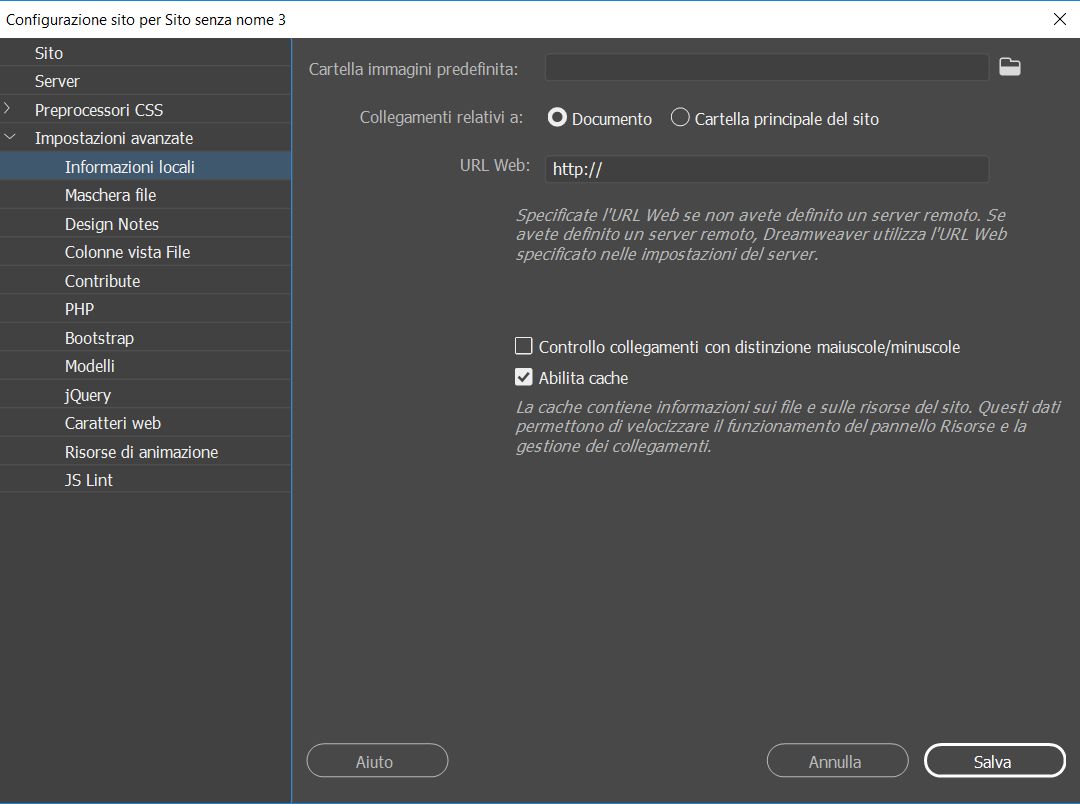The height and width of the screenshot is (804, 1080).
Task: Click inside the URL Web field
Action: tap(766, 169)
